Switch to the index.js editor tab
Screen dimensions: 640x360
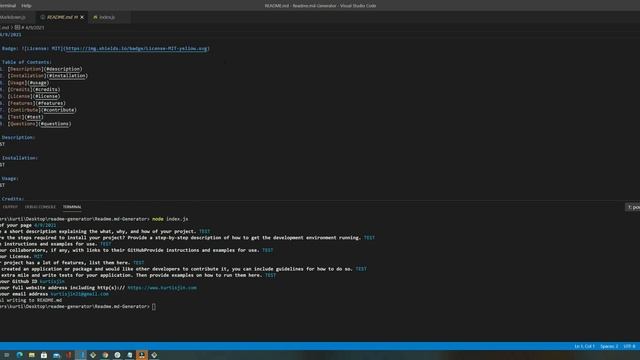(x=107, y=17)
